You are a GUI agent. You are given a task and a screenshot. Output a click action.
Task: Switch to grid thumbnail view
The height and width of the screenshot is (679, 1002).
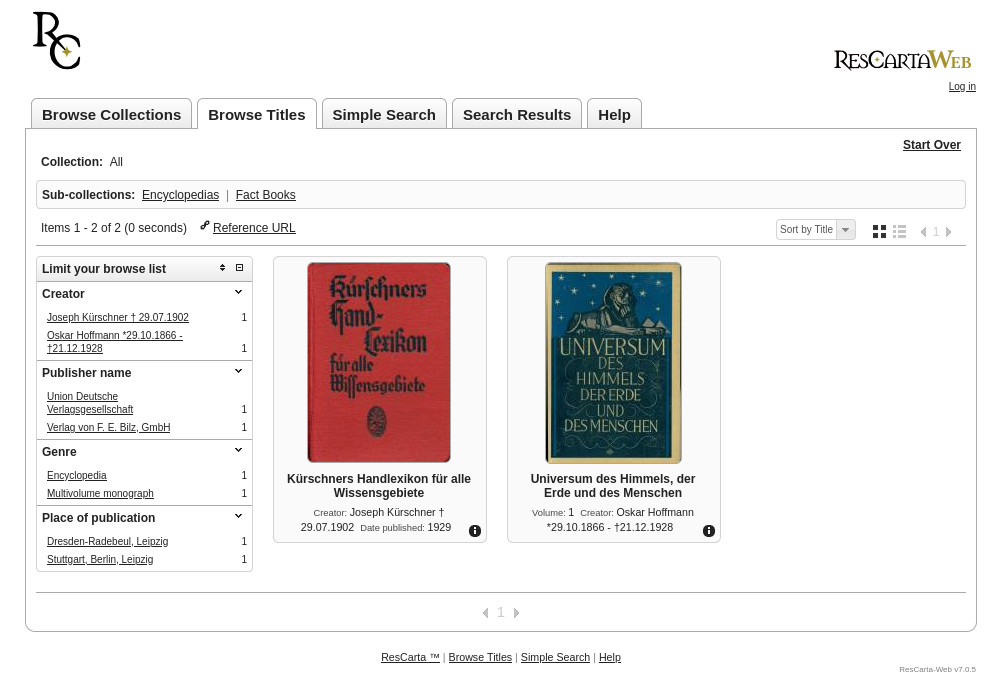879,231
